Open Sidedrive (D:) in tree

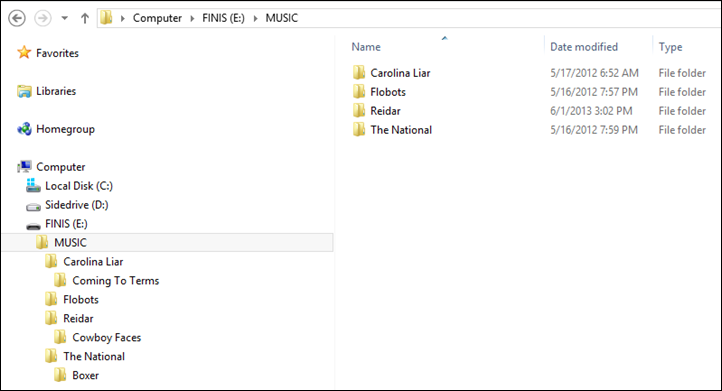tap(76, 204)
